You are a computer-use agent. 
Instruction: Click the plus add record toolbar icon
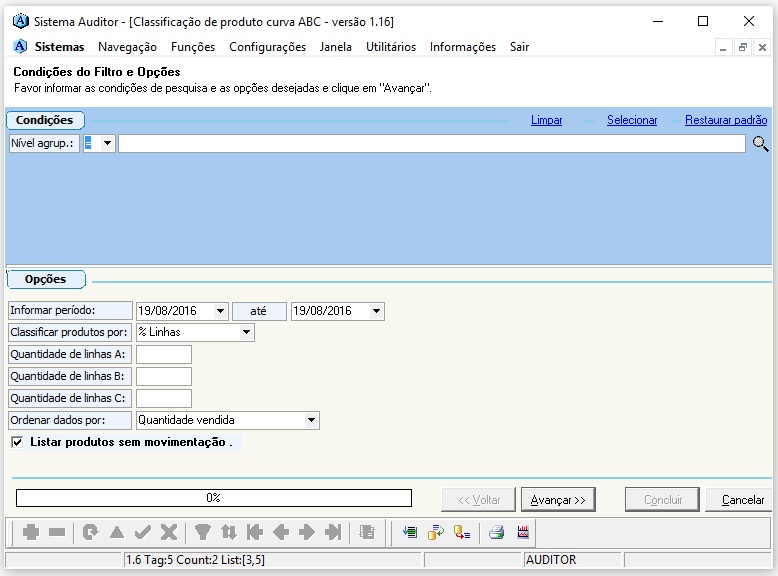(x=31, y=532)
